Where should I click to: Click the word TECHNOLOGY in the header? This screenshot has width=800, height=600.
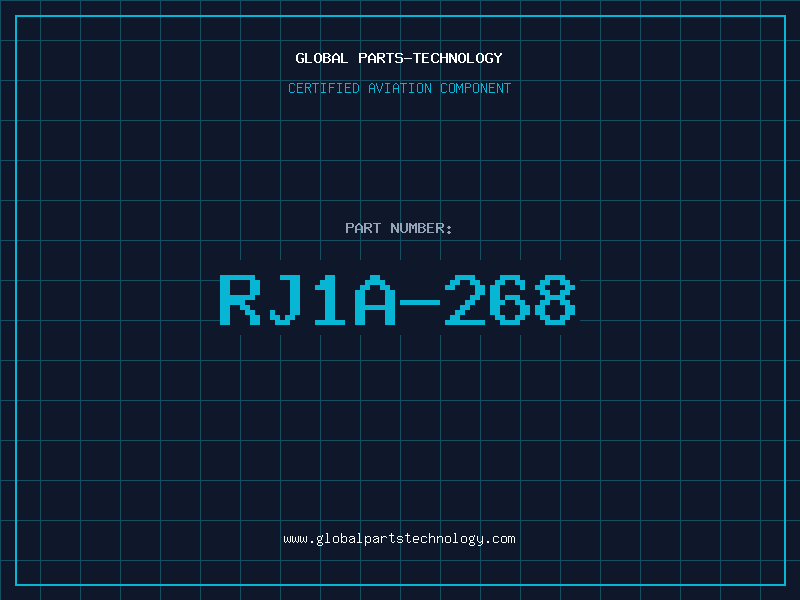click(x=458, y=58)
